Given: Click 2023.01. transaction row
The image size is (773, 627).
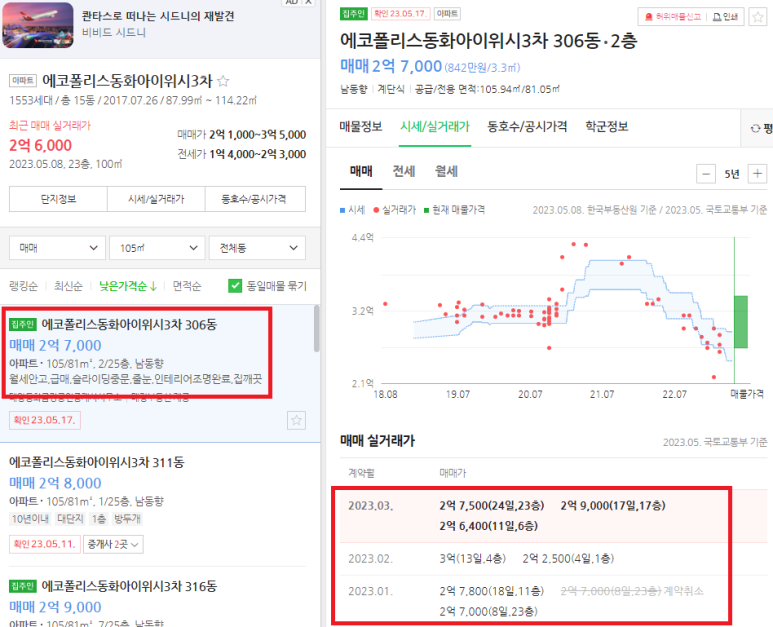Looking at the screenshot, I should coord(553,601).
